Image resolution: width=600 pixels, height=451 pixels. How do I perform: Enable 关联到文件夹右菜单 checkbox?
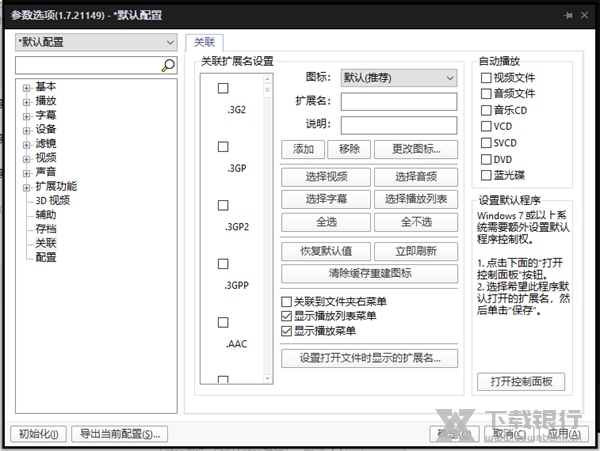tap(287, 301)
